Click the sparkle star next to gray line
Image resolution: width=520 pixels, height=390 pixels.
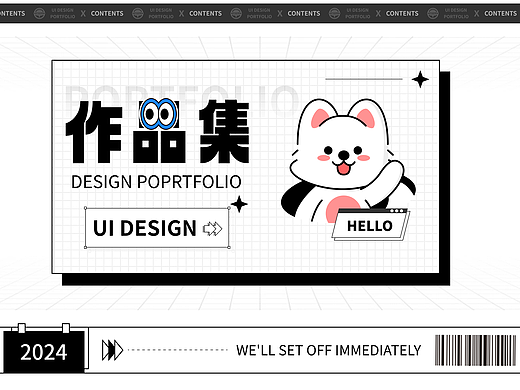click(420, 79)
